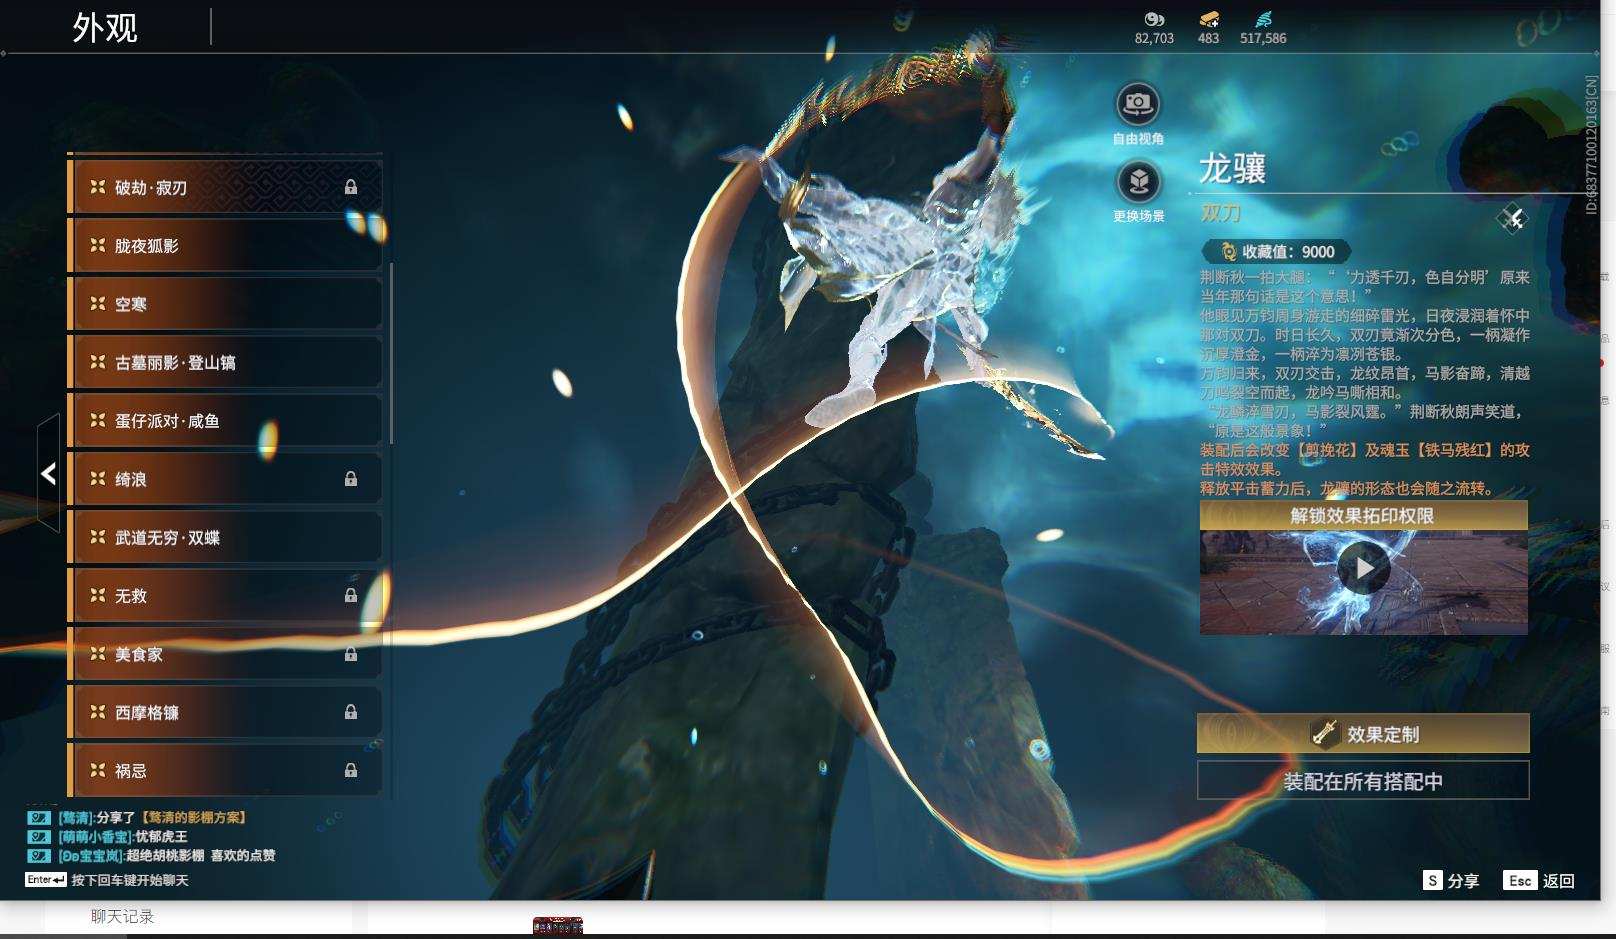Click the small thumbnail below the game window
1616x939 pixels.
pyautogui.click(x=558, y=927)
